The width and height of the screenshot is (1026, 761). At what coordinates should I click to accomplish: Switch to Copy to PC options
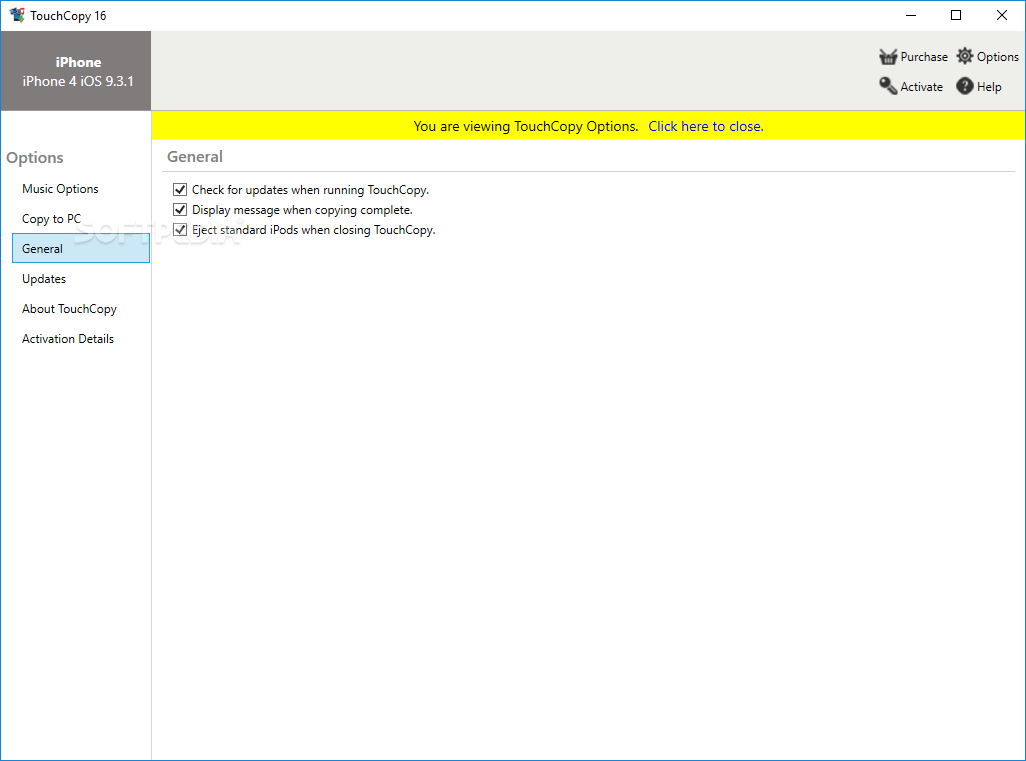[80, 219]
